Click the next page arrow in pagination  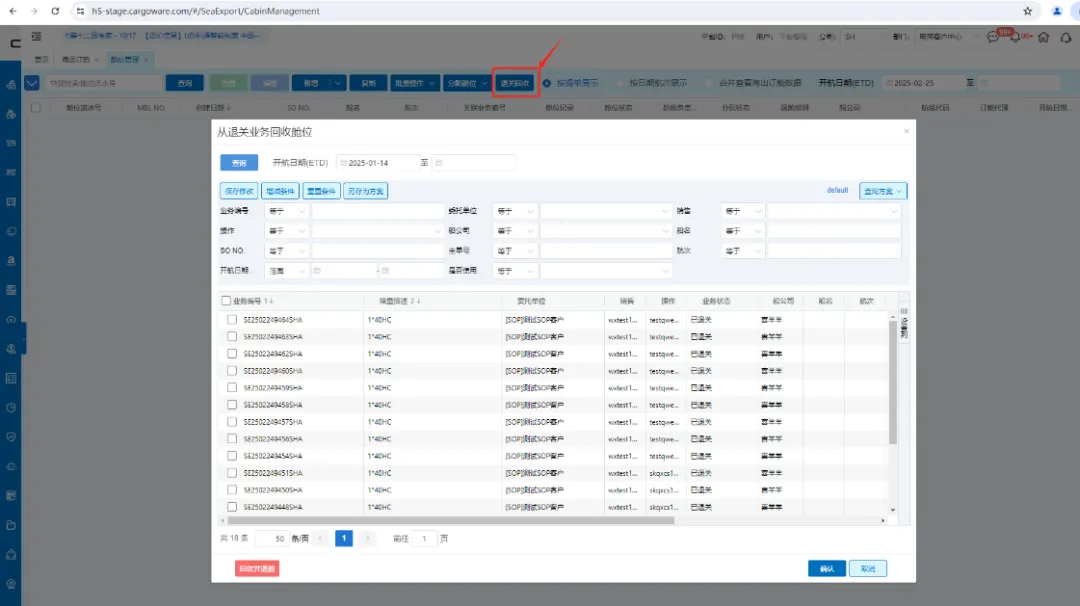(368, 538)
